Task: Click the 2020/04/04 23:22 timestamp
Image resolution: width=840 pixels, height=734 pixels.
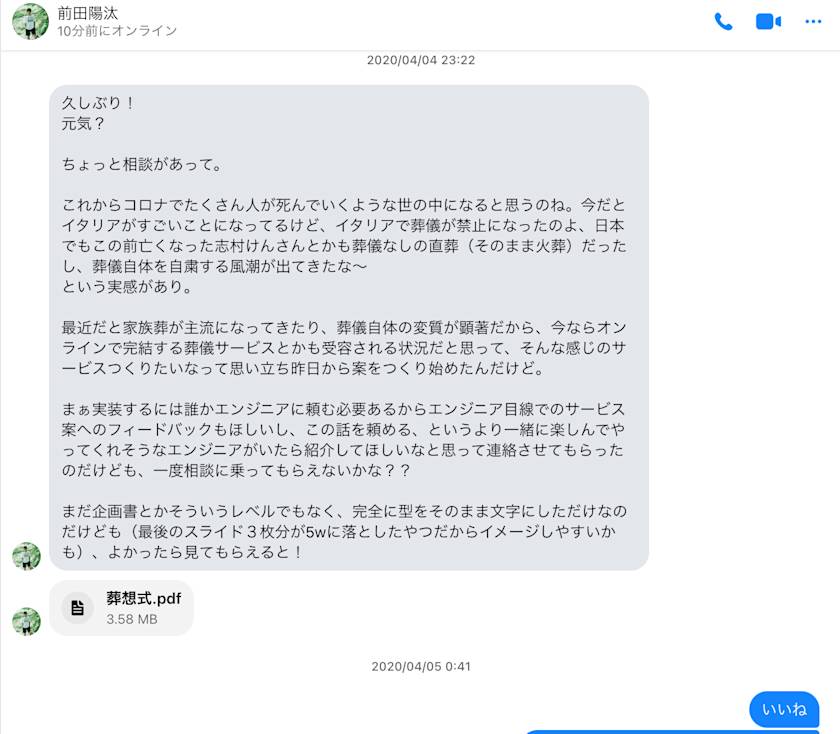Action: tap(421, 60)
